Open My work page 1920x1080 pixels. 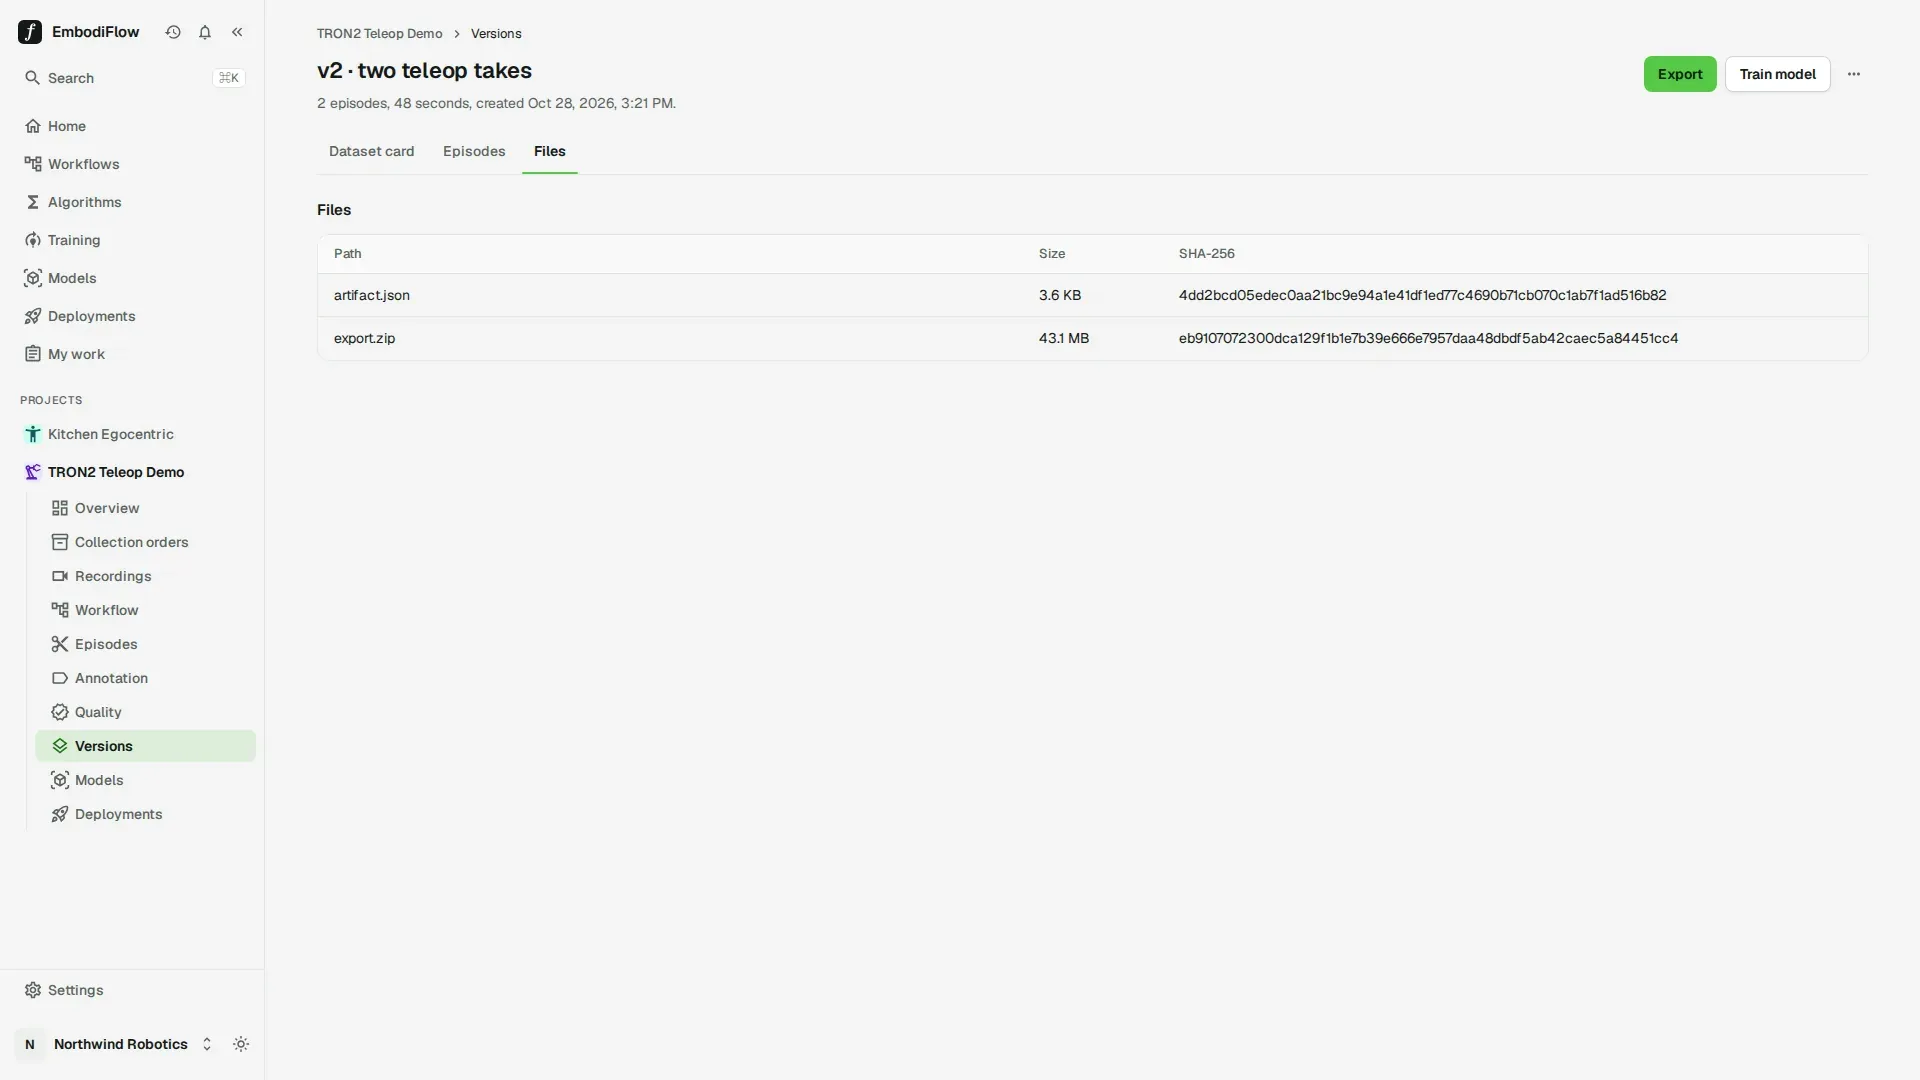coord(132,354)
